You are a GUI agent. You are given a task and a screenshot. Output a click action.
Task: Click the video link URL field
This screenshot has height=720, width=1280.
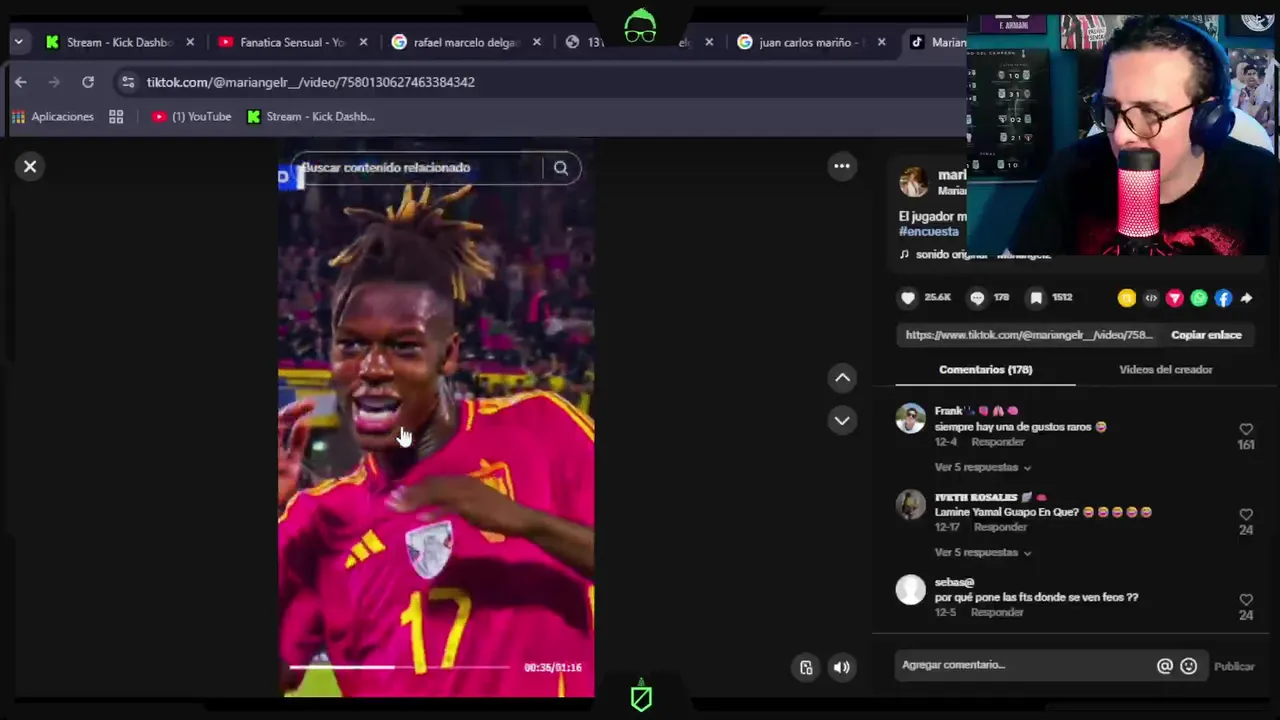[1030, 335]
